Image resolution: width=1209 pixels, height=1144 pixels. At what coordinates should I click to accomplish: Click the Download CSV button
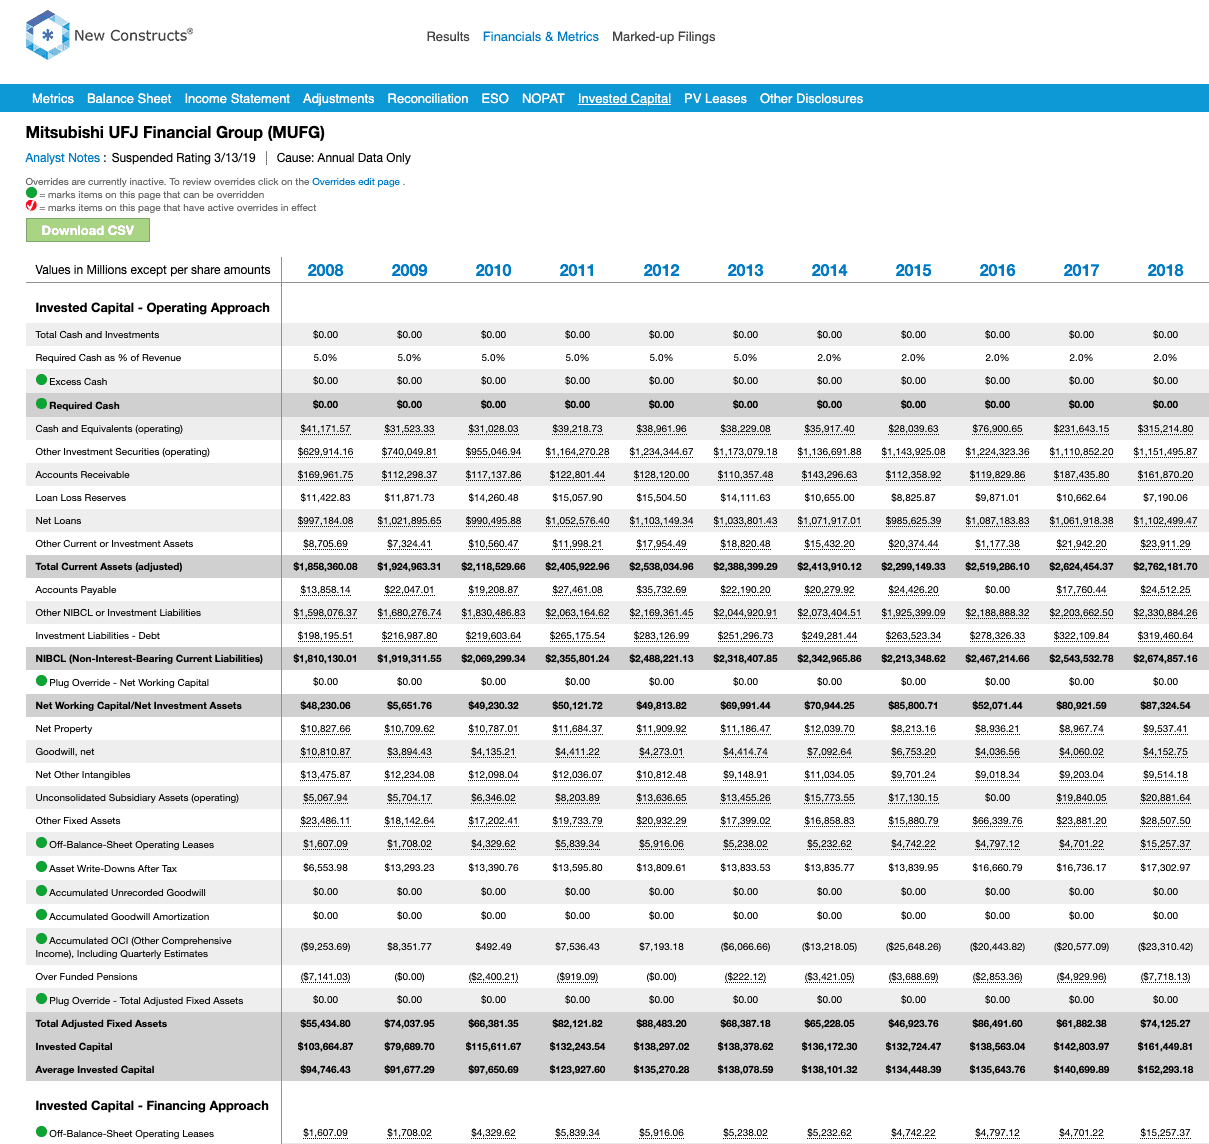(88, 230)
